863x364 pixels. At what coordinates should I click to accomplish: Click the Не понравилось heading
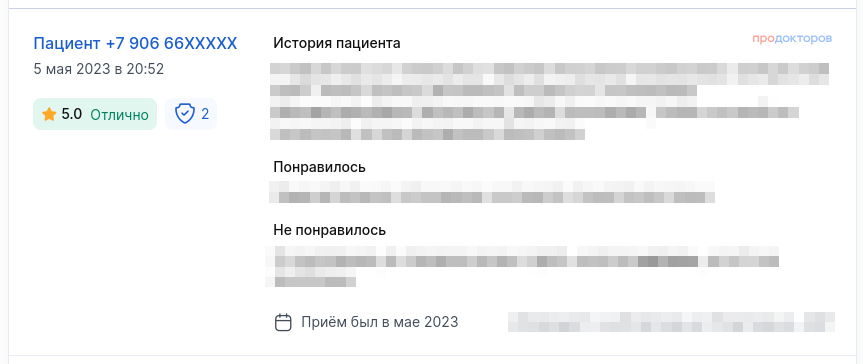[x=330, y=230]
